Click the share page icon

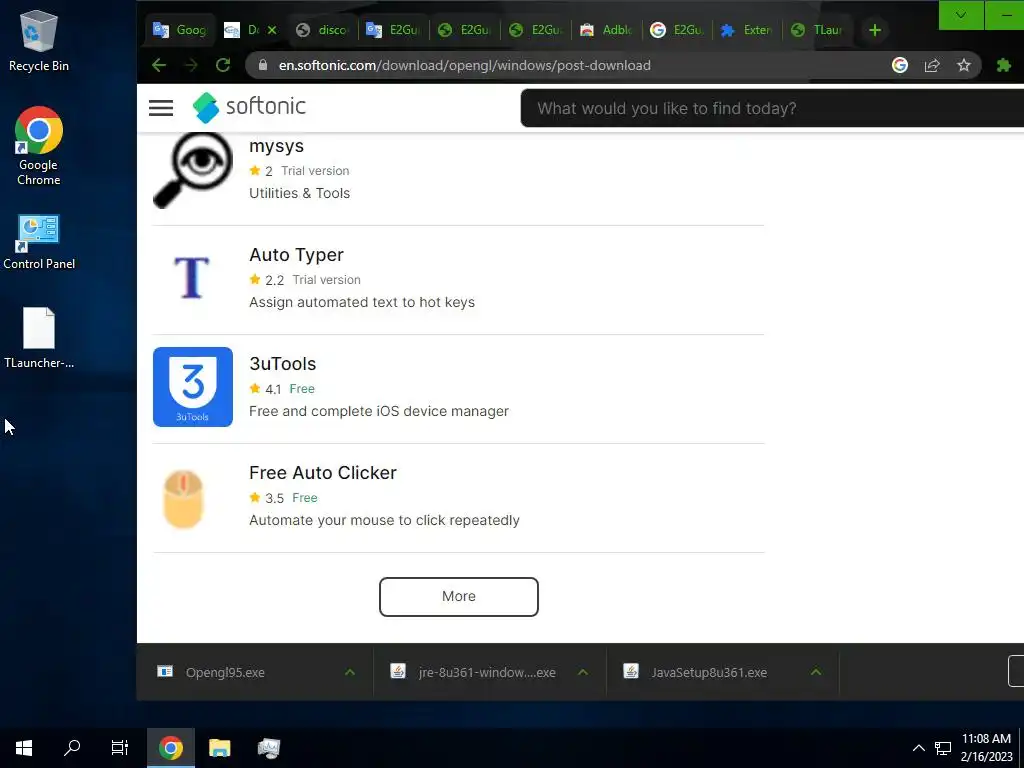coord(932,65)
